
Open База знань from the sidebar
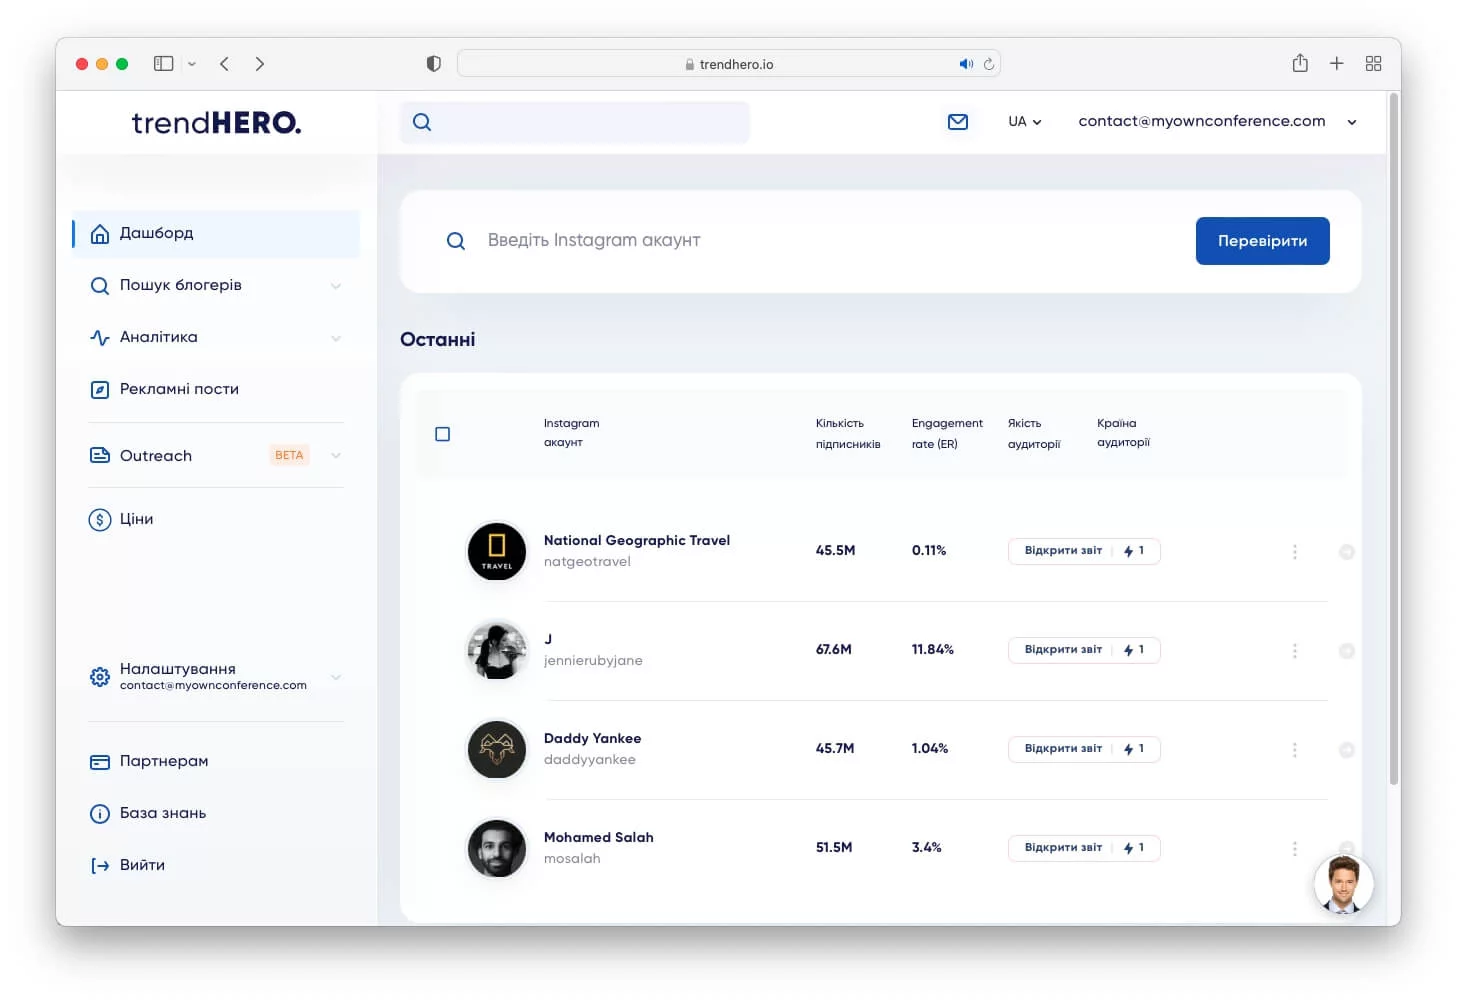pos(160,813)
